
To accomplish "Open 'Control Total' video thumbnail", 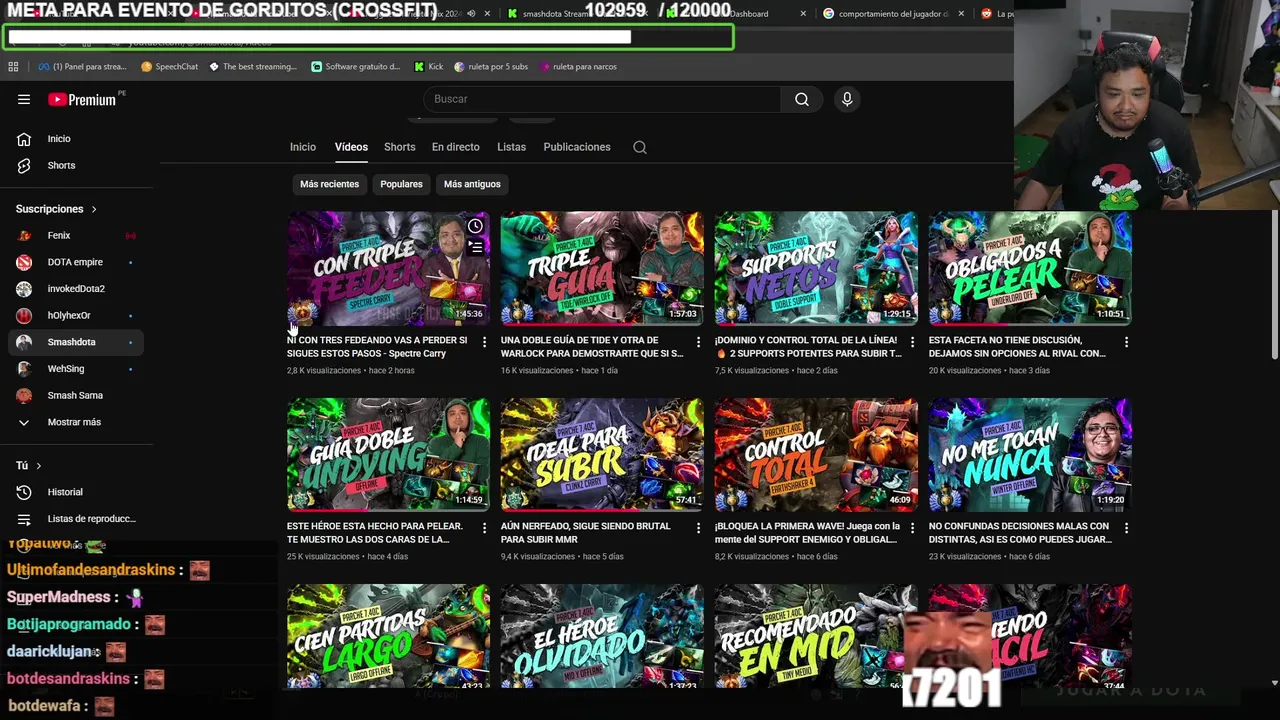I will (816, 455).
